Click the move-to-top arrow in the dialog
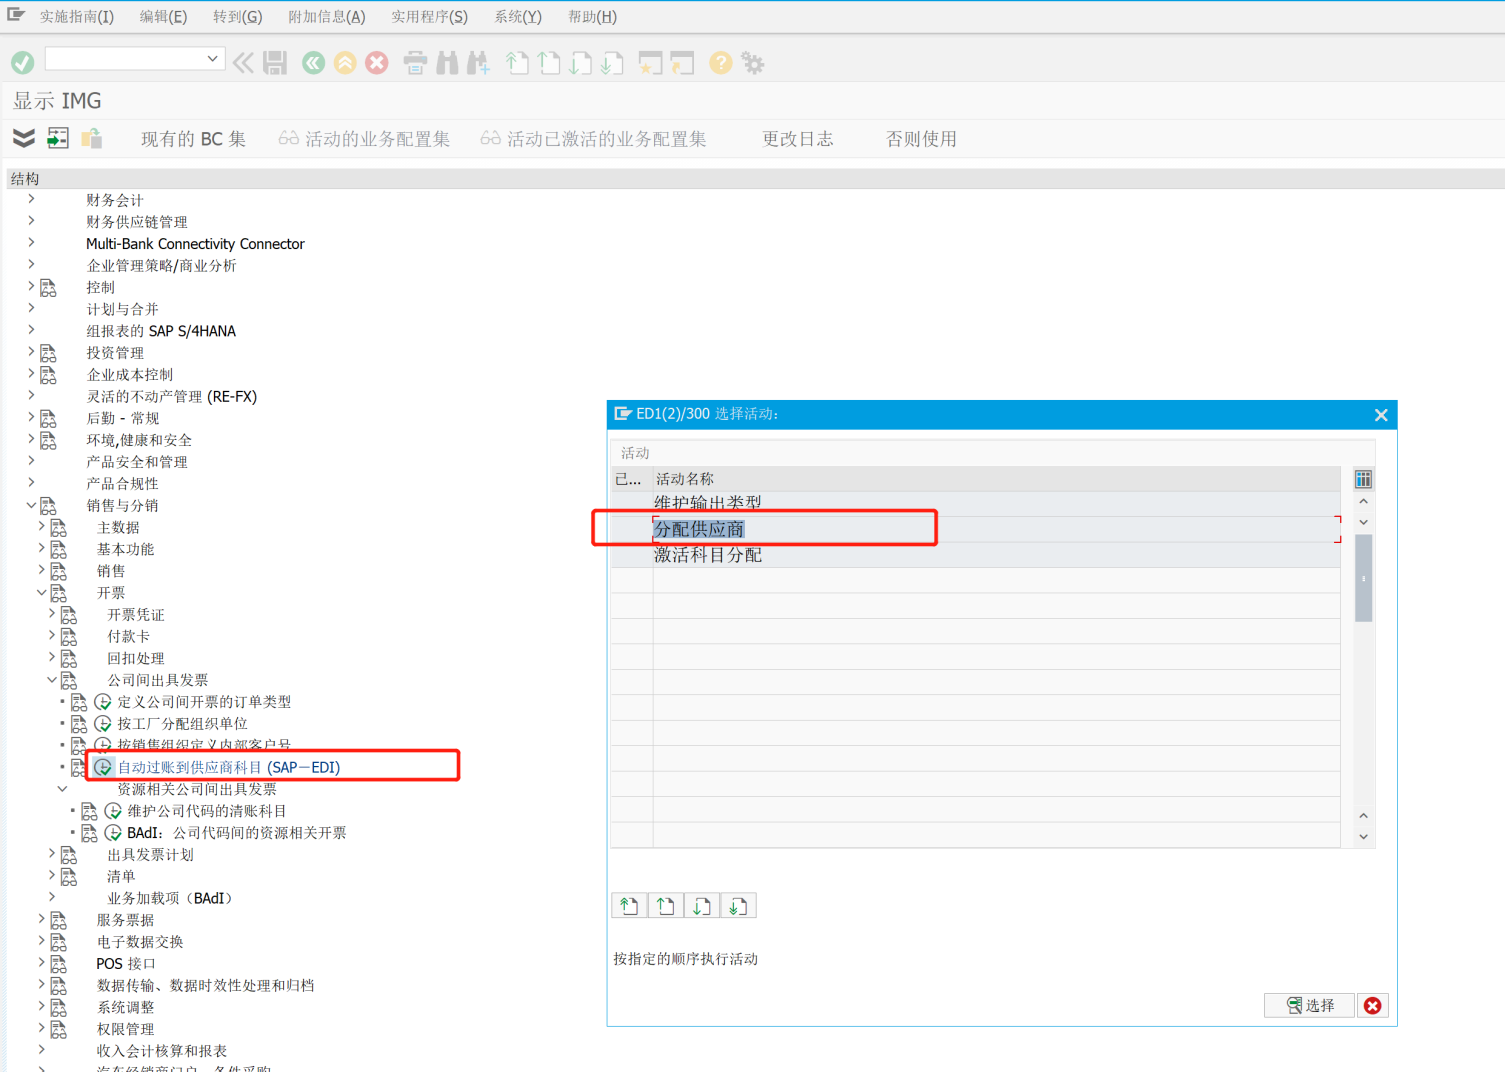Screen dimensions: 1505x1072 click(628, 905)
